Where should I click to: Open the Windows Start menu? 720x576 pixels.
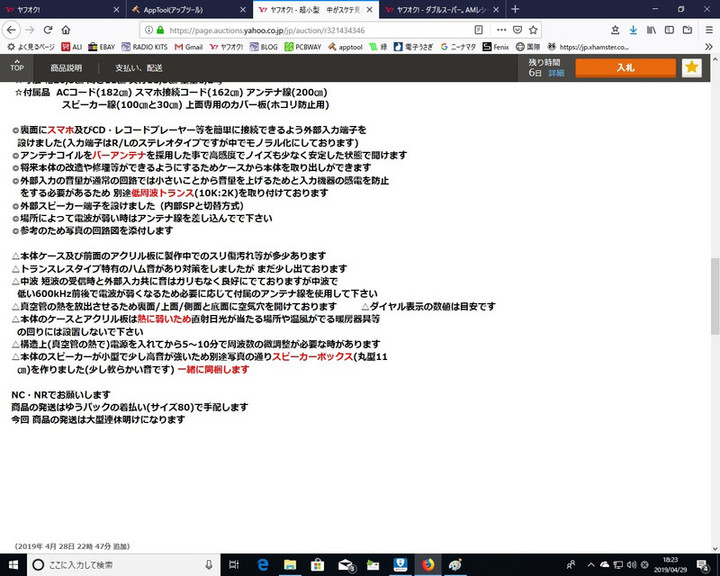(x=11, y=565)
